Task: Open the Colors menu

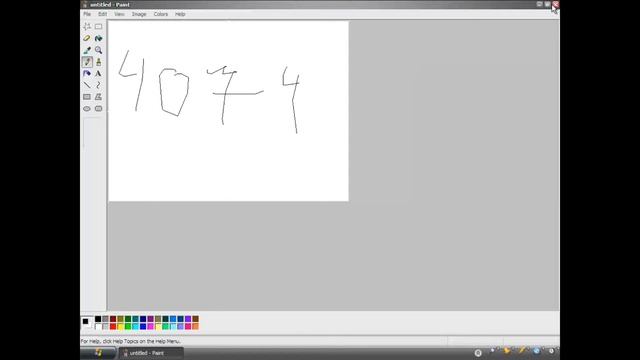Action: click(x=160, y=14)
